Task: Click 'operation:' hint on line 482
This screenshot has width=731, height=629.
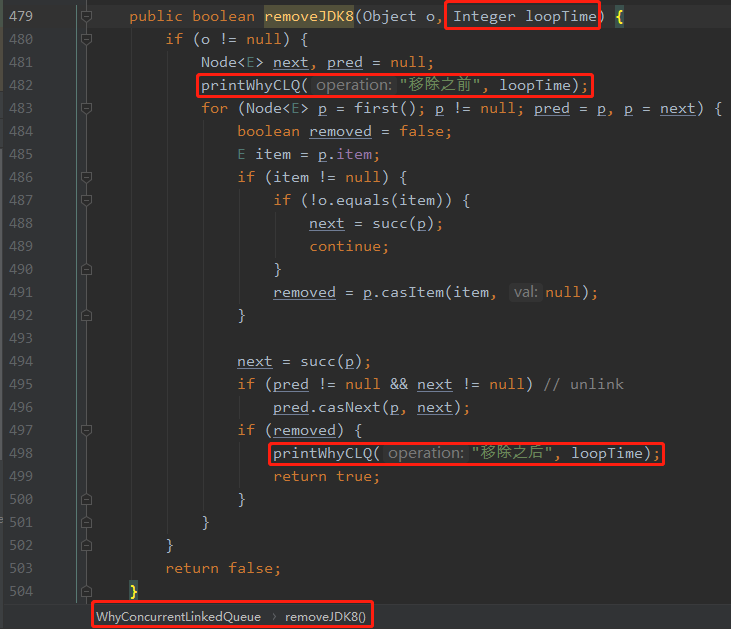Action: click(x=354, y=85)
